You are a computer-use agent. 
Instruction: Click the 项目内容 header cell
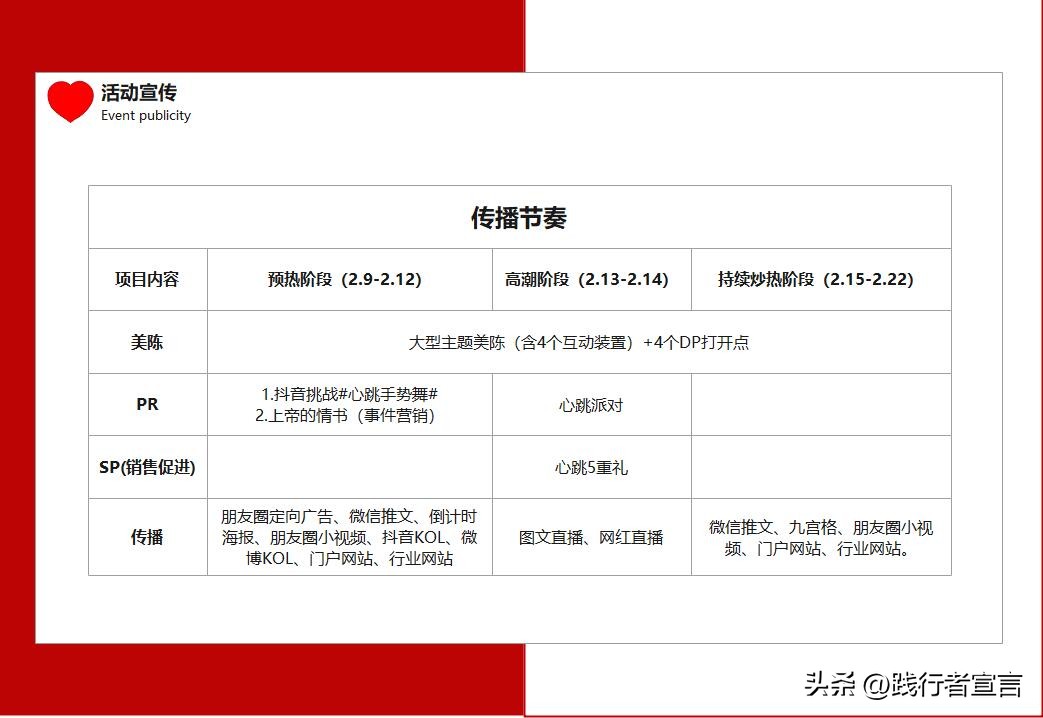[148, 279]
